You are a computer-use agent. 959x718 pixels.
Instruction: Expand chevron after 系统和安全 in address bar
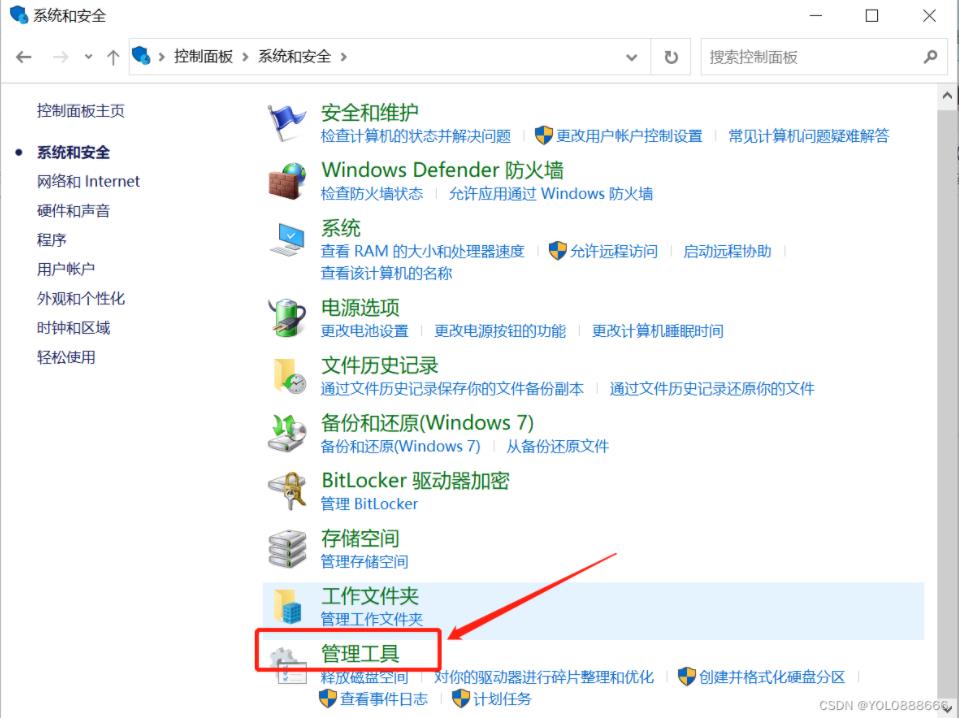pos(344,57)
